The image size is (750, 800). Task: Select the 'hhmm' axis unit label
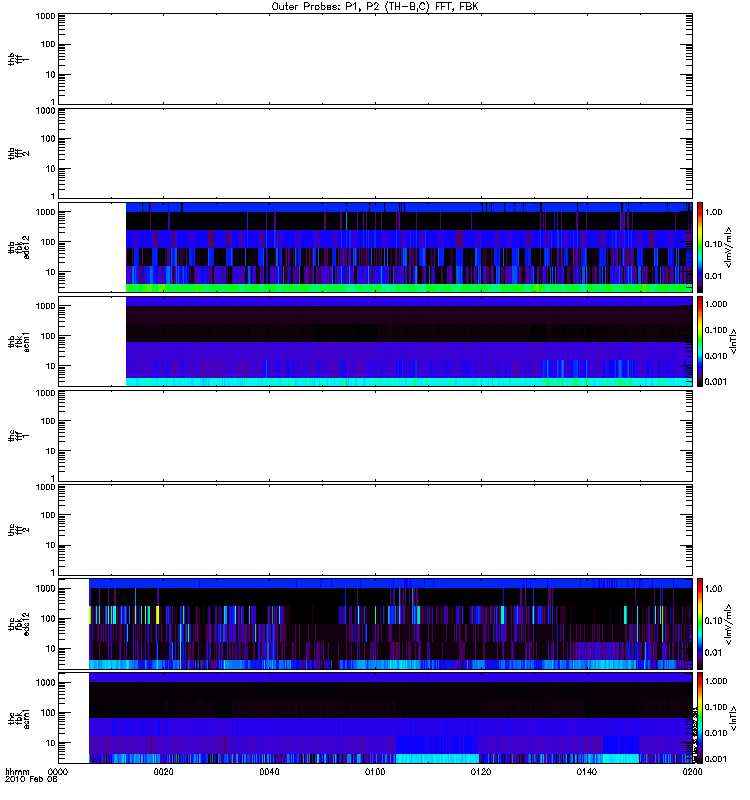tap(17, 771)
